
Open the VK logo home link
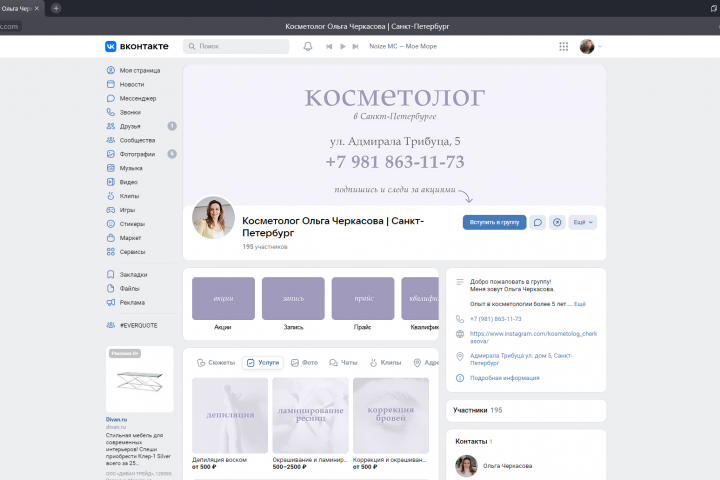coord(137,46)
